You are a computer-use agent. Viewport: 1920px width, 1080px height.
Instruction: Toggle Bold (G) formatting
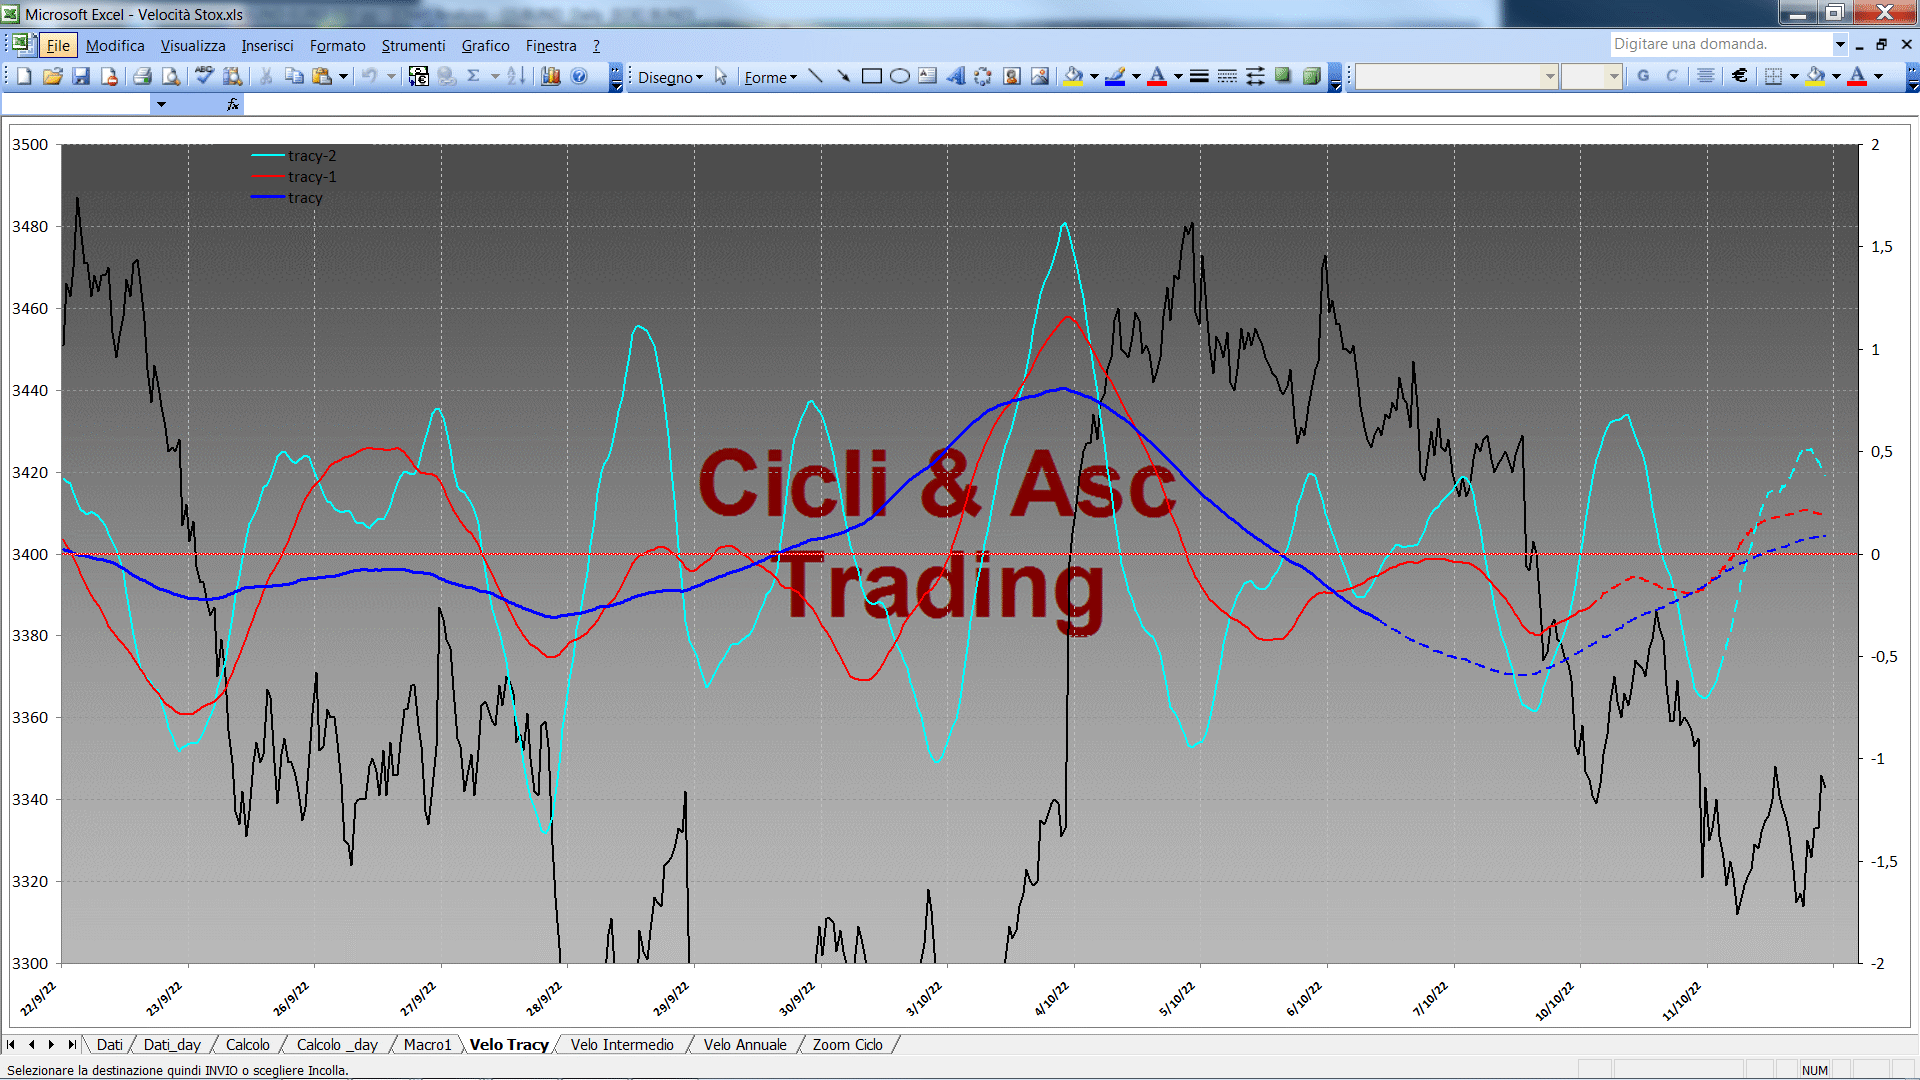click(1643, 76)
